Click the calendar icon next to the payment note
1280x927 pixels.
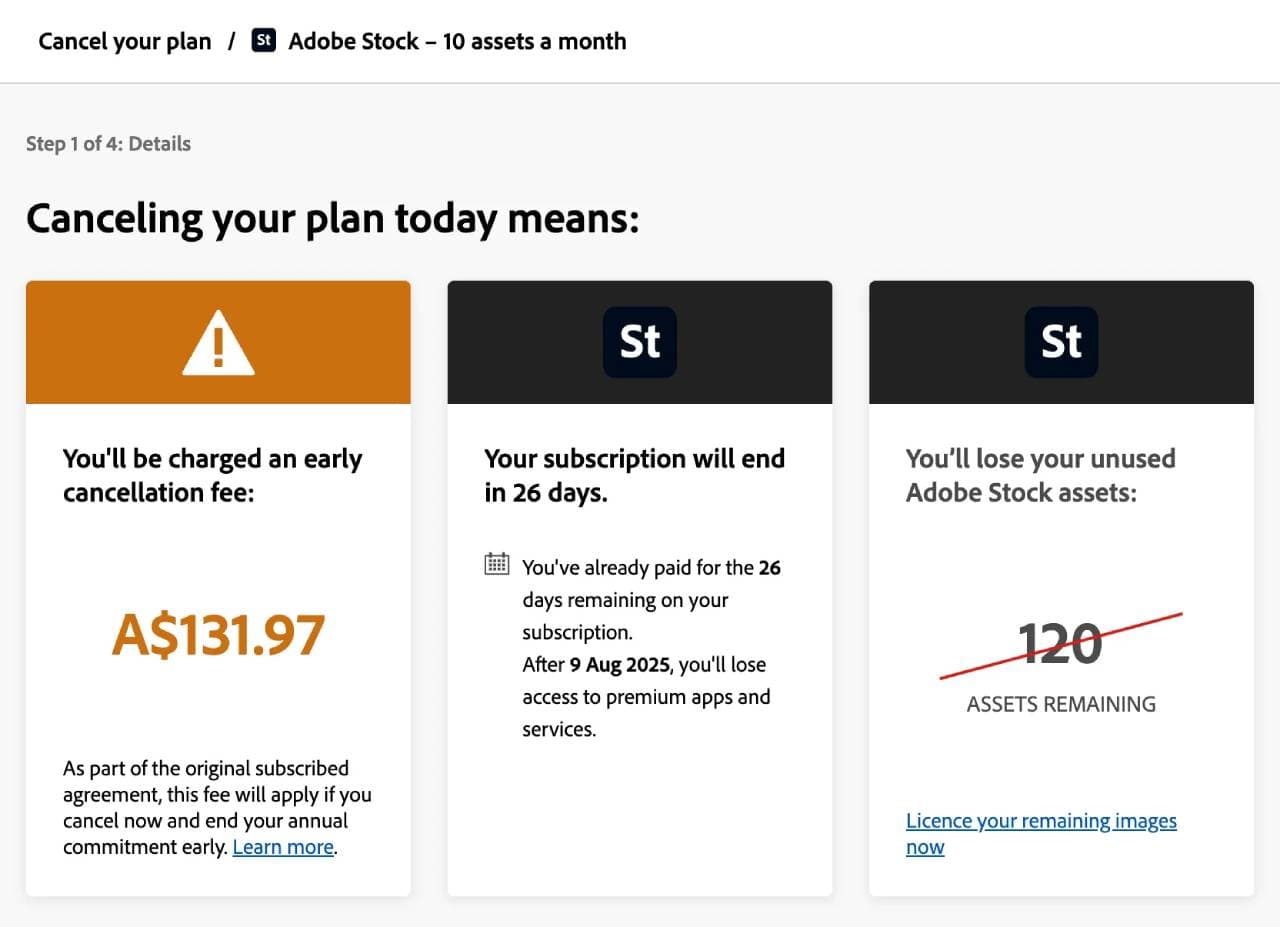point(497,563)
